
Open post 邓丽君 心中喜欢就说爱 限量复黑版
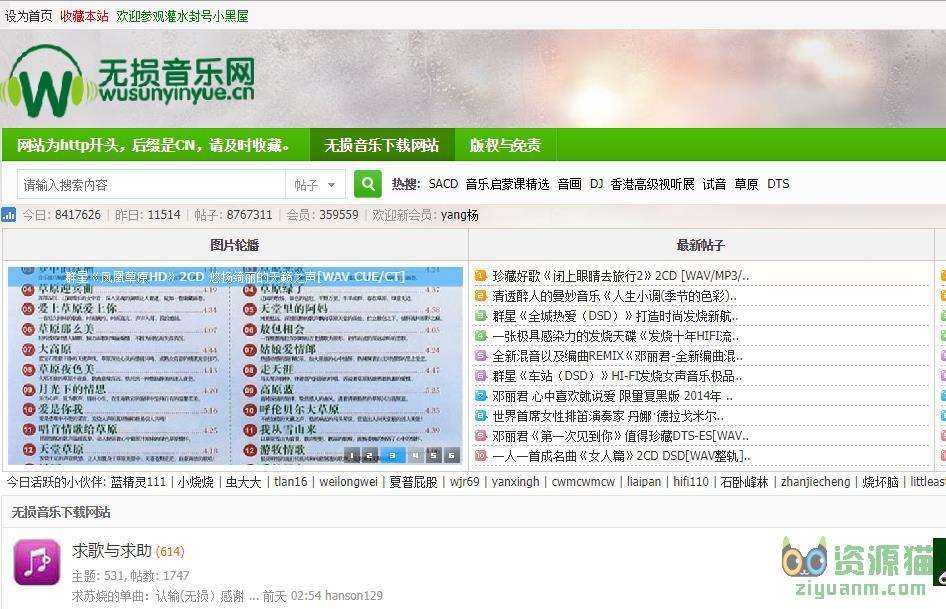[x=612, y=395]
